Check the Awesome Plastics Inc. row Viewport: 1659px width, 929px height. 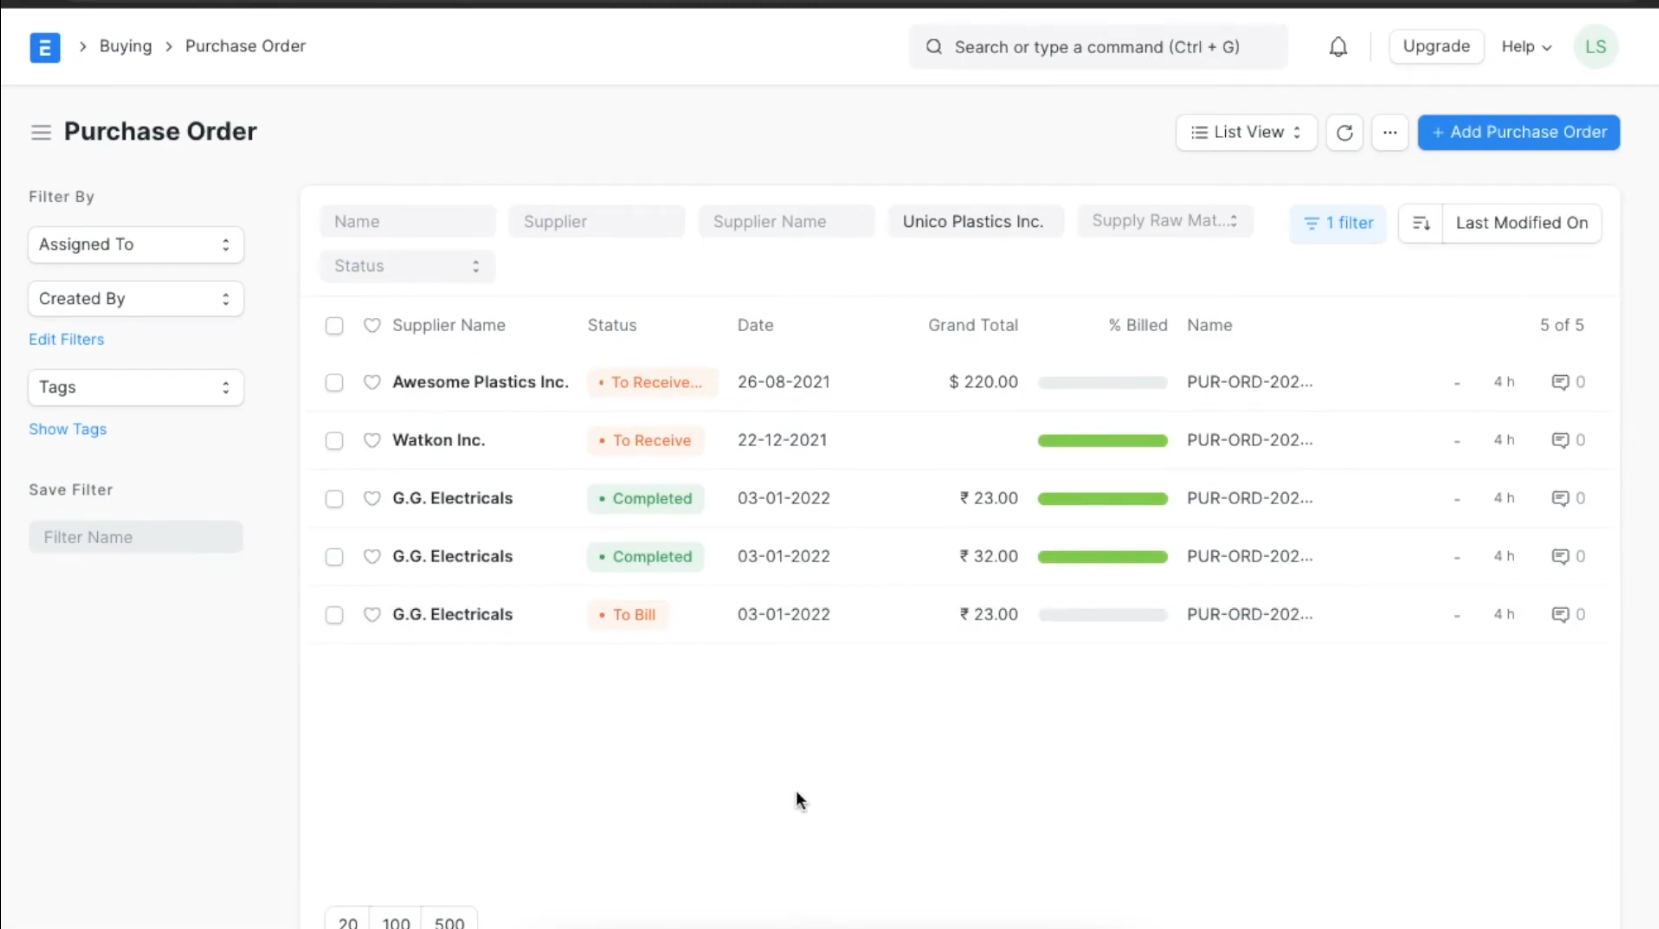pyautogui.click(x=334, y=382)
